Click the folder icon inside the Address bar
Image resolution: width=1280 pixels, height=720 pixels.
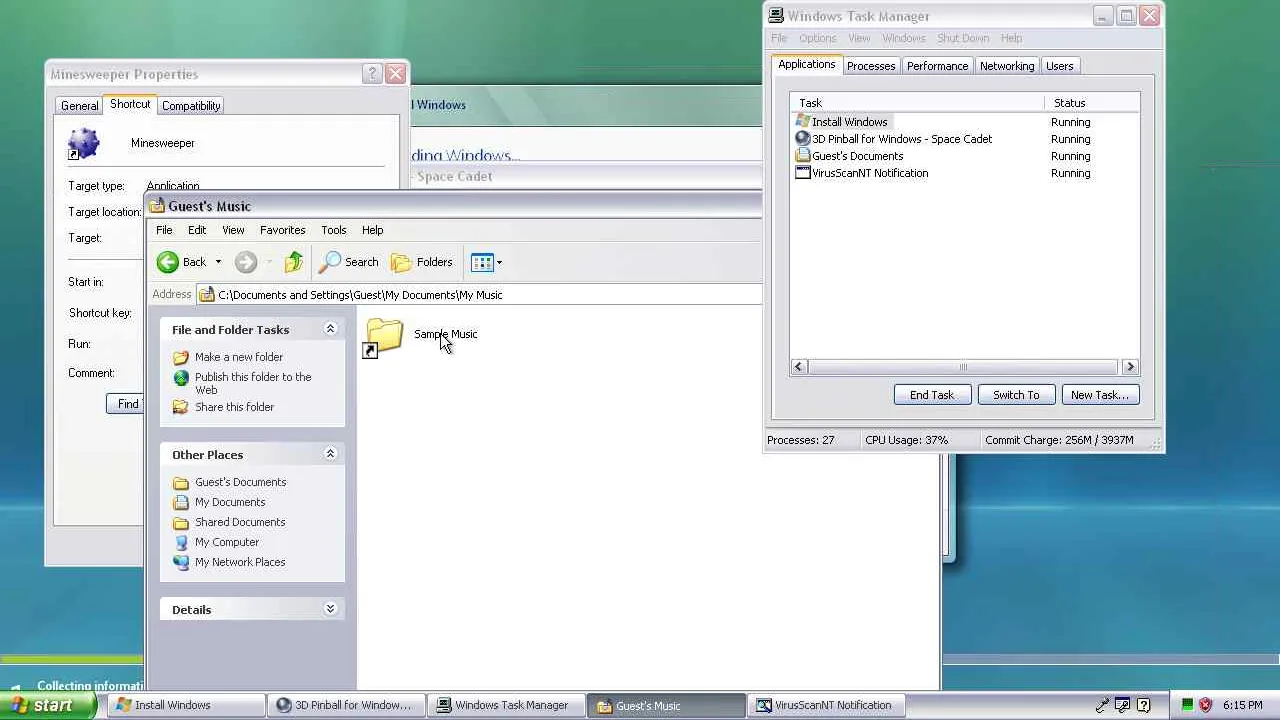point(207,295)
